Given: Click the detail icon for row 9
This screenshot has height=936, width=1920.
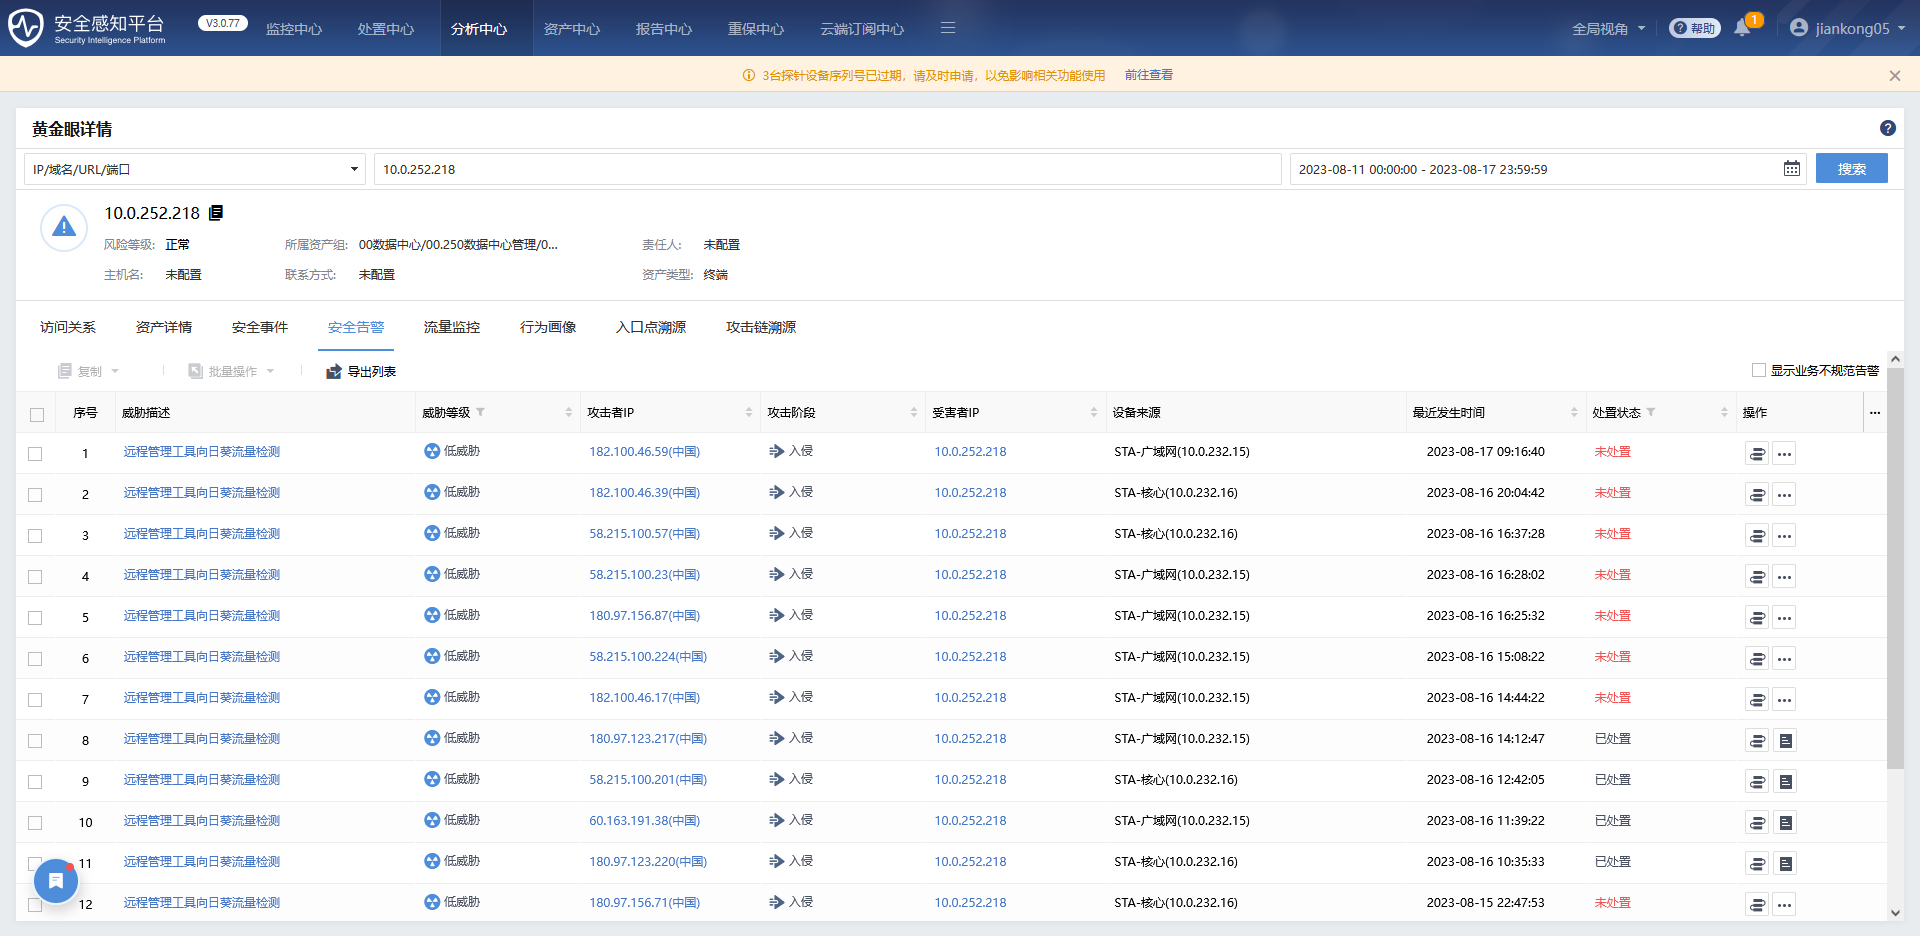Looking at the screenshot, I should [x=1757, y=781].
